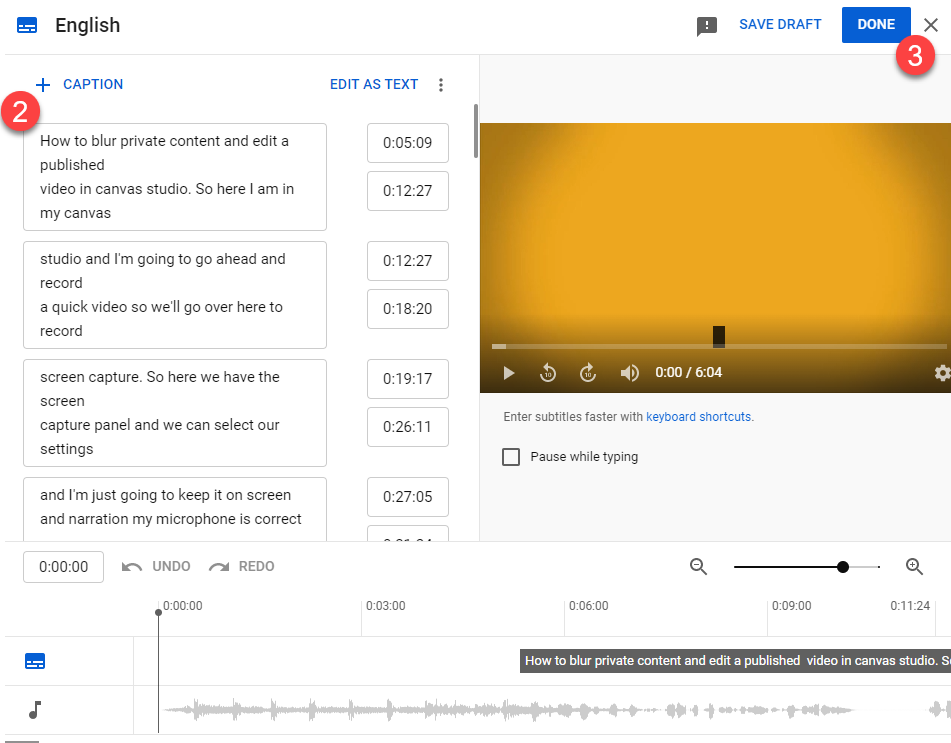This screenshot has width=951, height=743.
Task: Click the 0:19:17 start time field
Action: pos(408,379)
